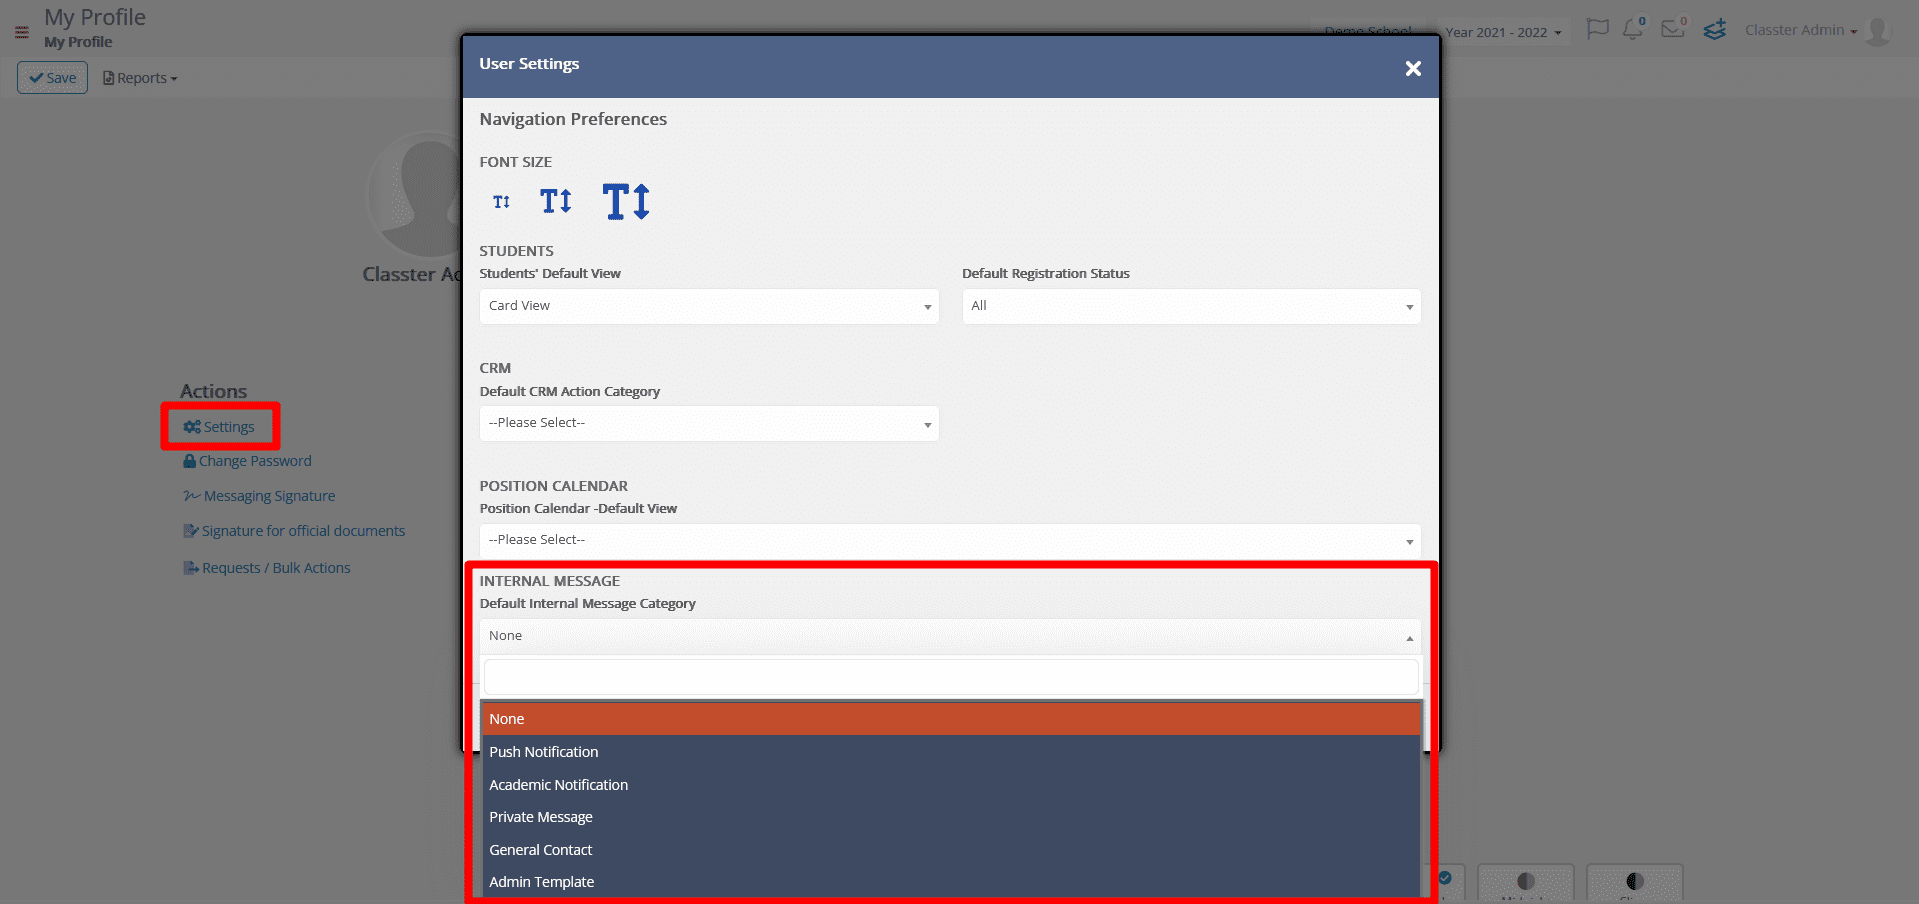Click the user avatar in the header
The image size is (1919, 904).
[1878, 31]
